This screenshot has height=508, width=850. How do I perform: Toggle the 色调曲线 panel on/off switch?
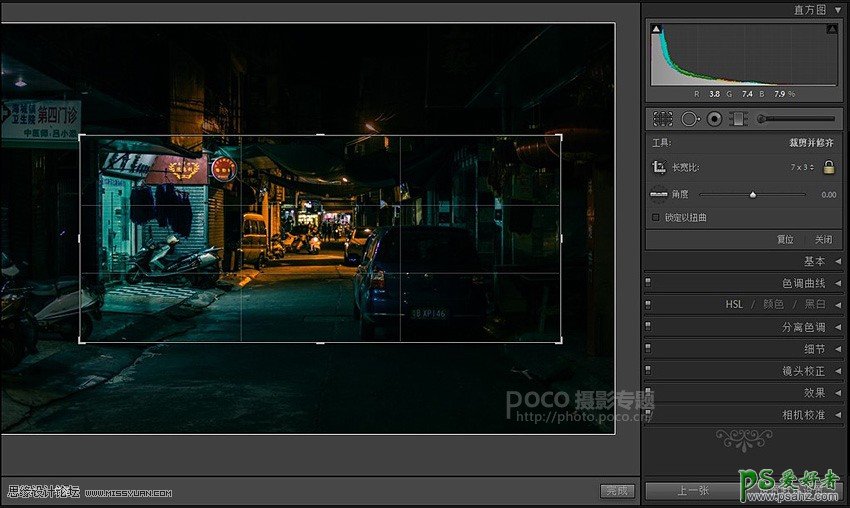point(648,282)
